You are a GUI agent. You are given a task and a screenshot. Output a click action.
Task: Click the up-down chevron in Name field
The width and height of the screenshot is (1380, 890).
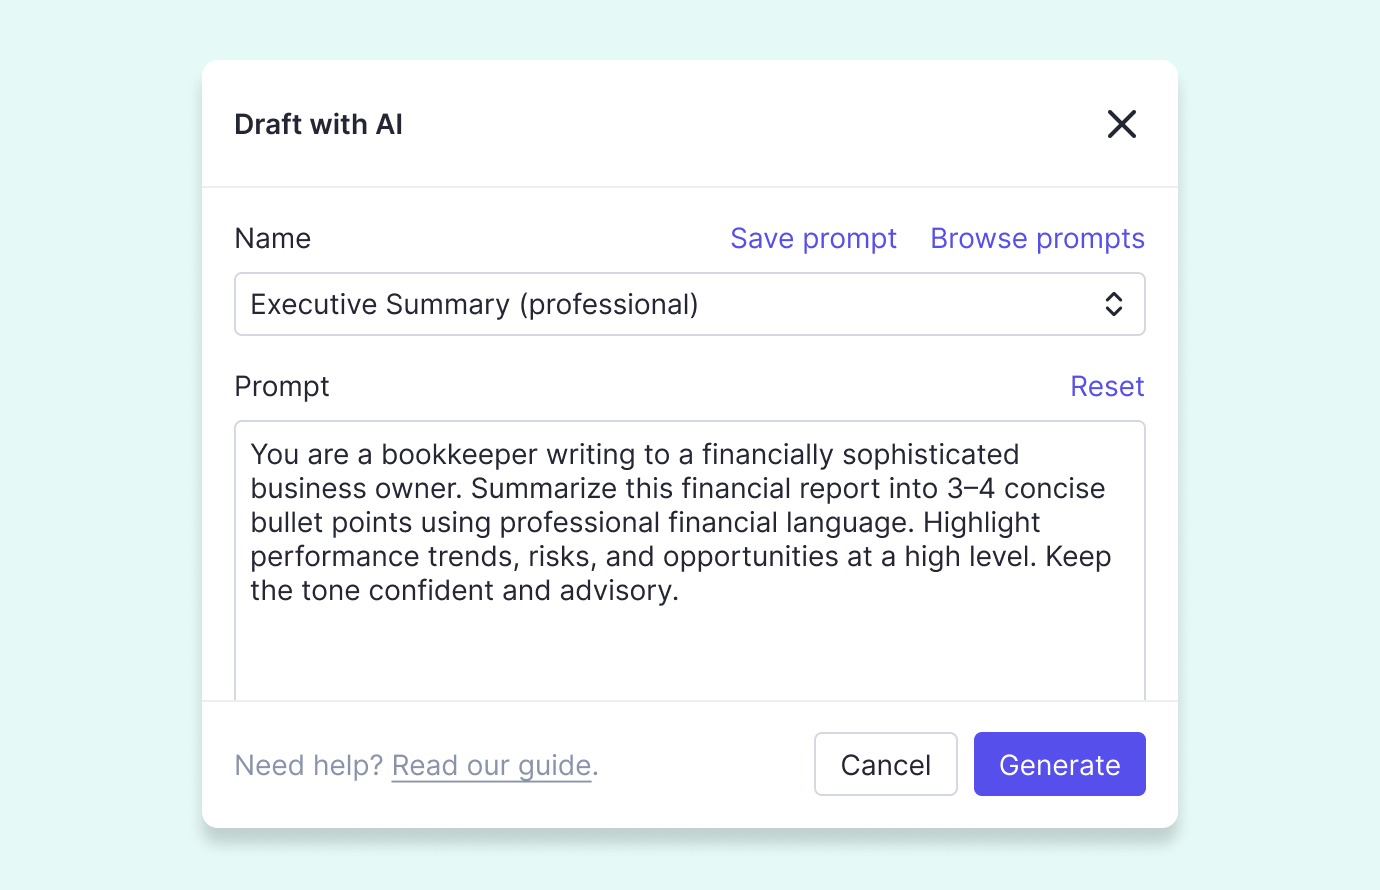pos(1113,304)
